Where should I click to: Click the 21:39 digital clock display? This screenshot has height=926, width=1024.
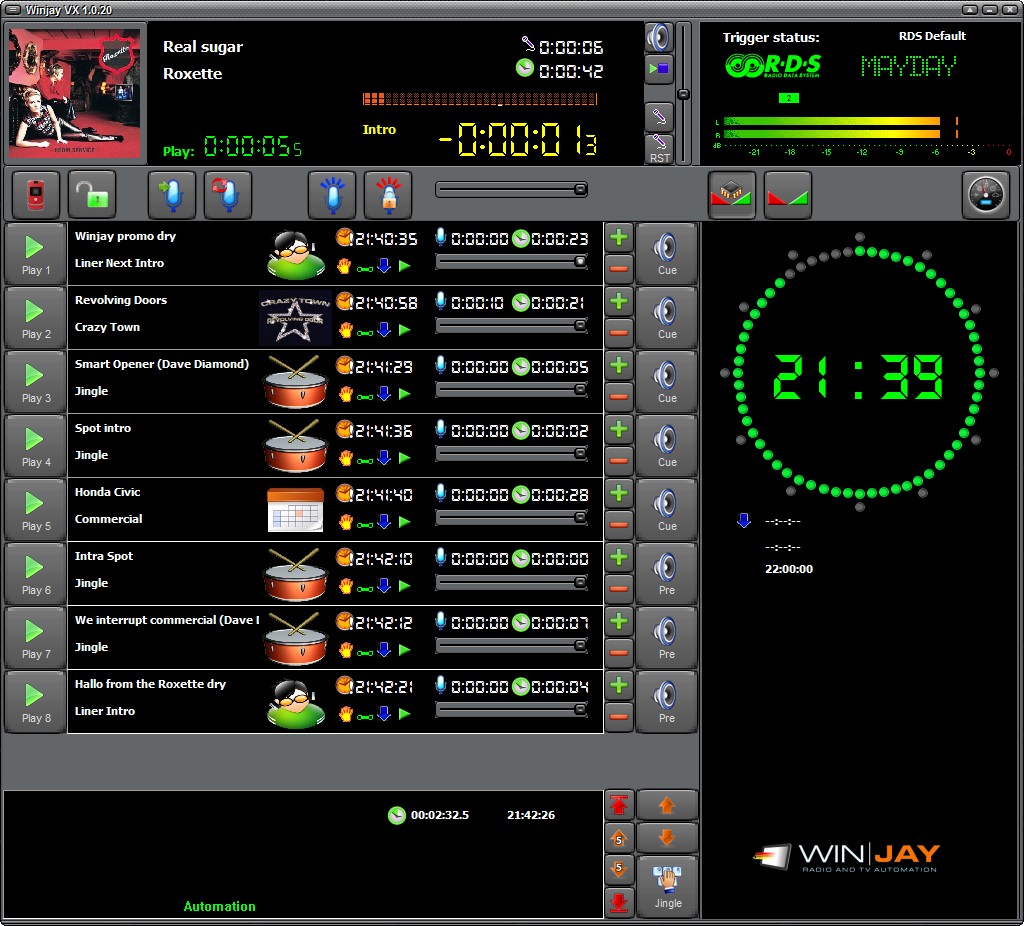(x=858, y=377)
